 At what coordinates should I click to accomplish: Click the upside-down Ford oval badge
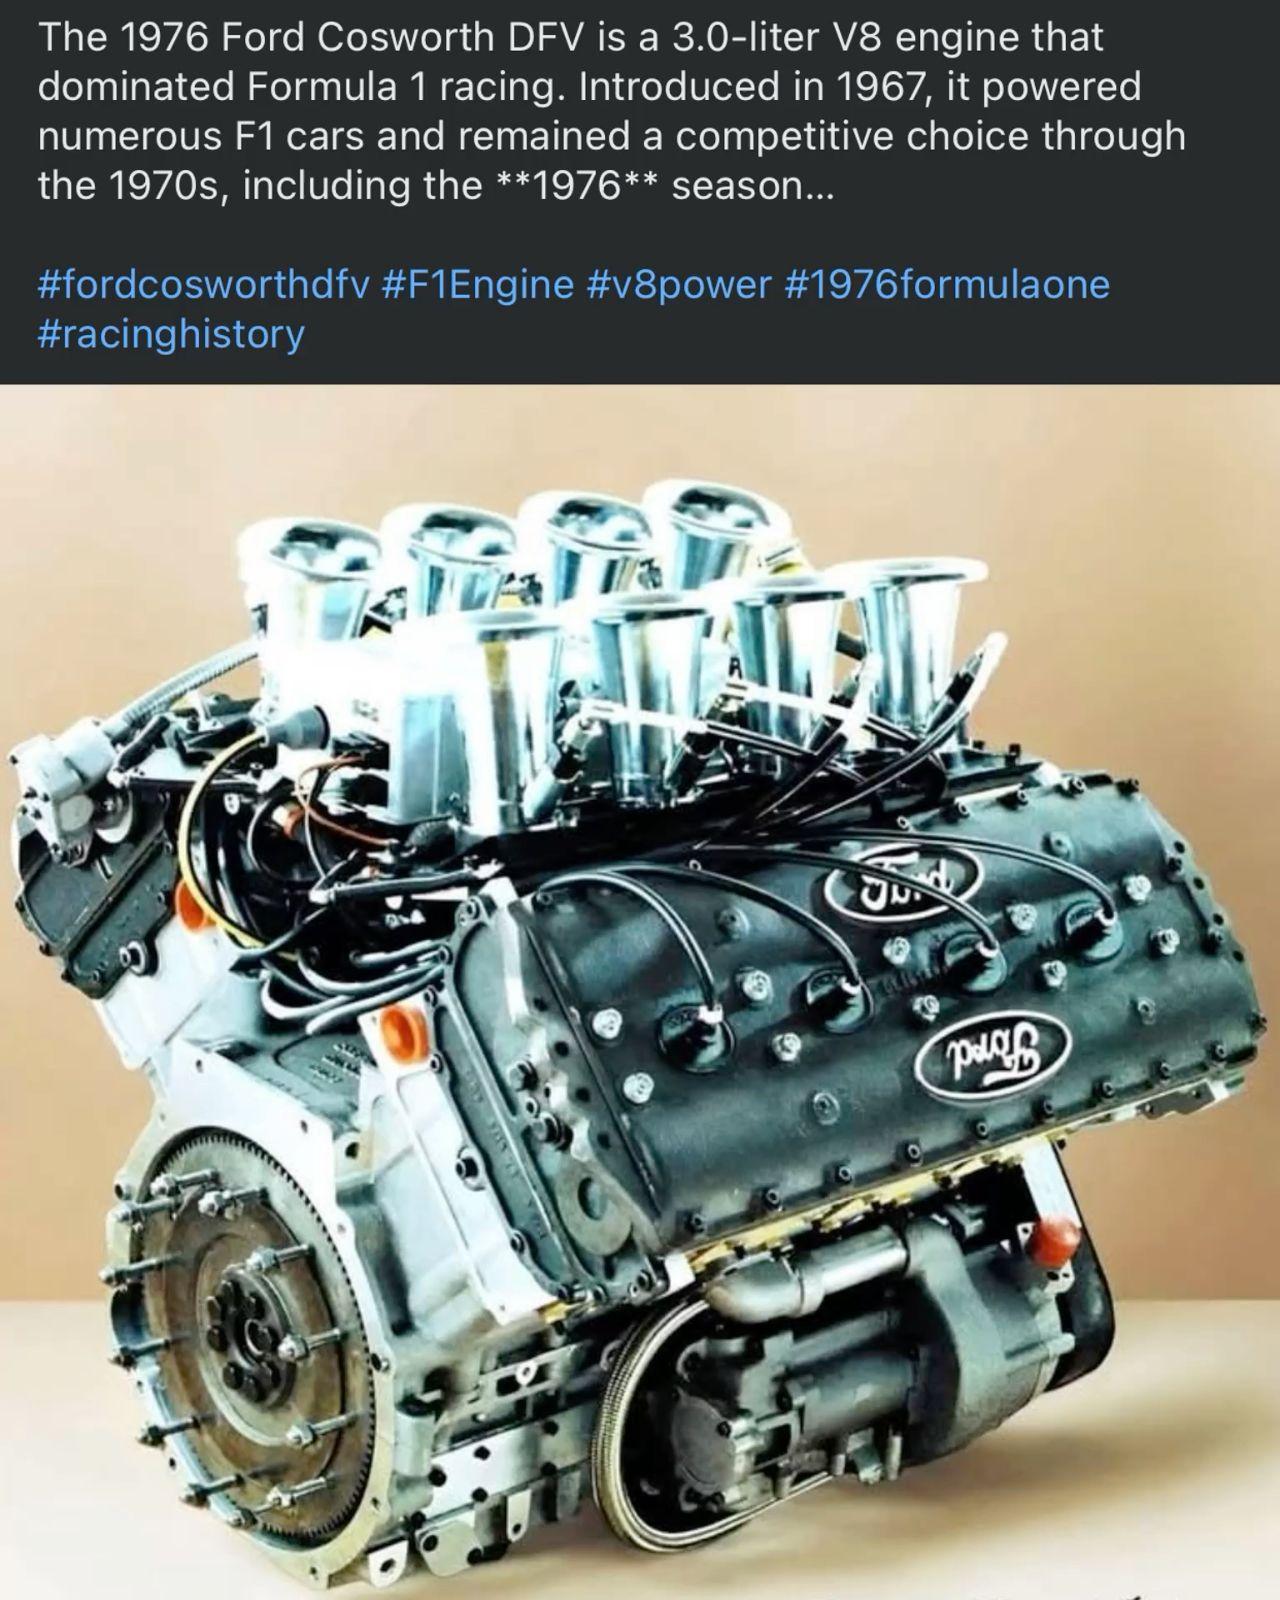pyautogui.click(x=993, y=1052)
